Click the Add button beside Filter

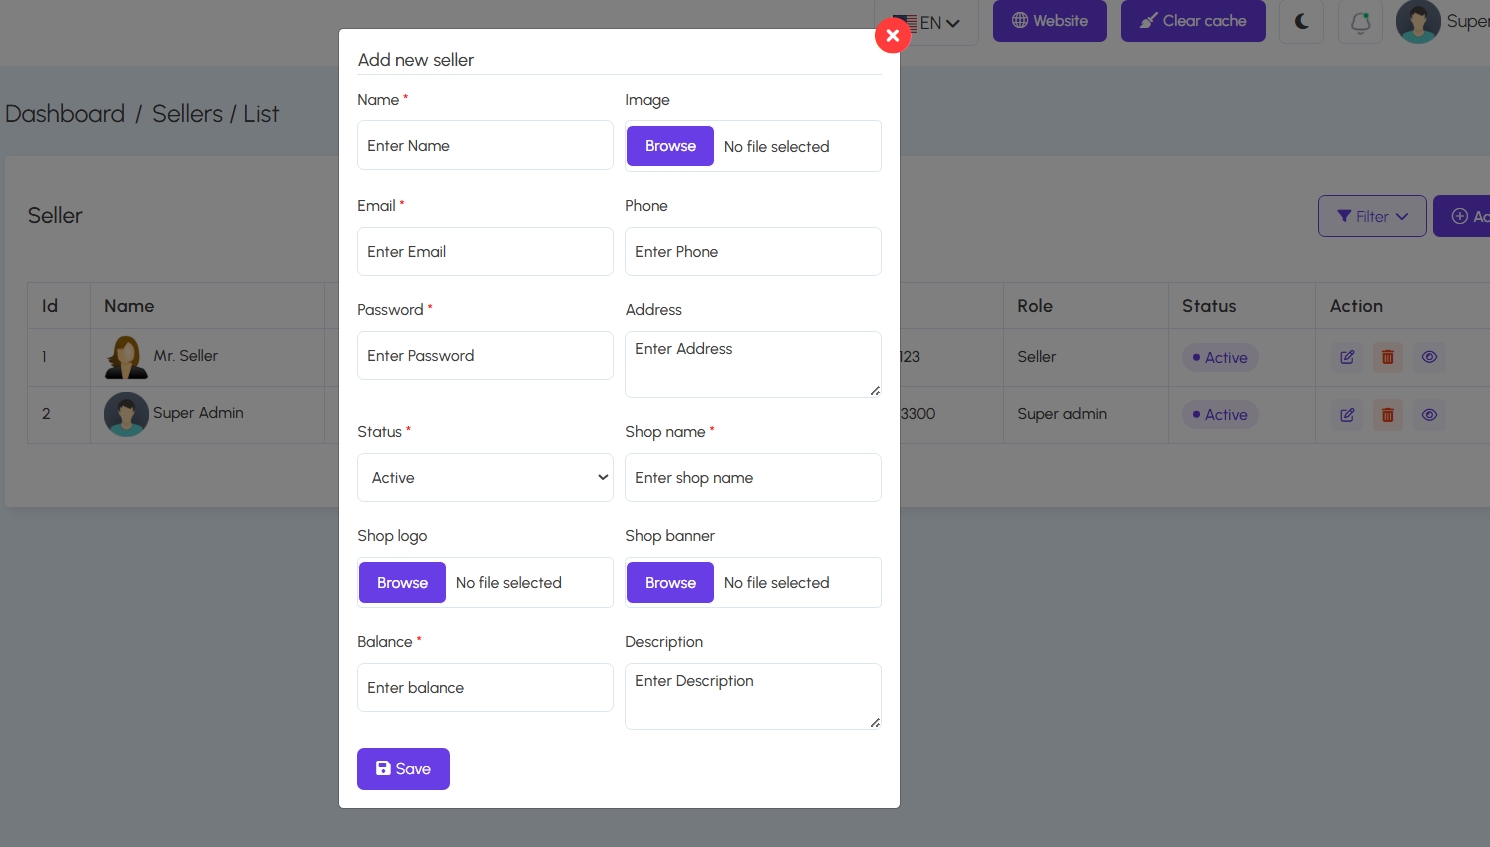[x=1462, y=216]
